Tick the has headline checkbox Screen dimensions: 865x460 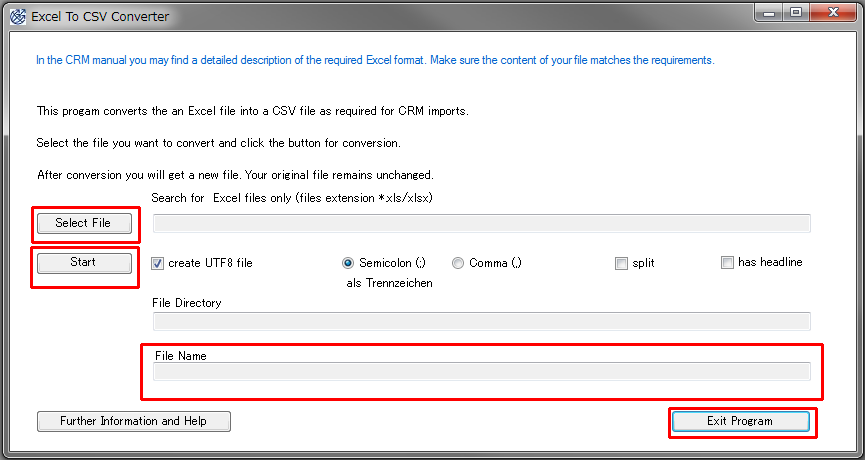tap(727, 263)
